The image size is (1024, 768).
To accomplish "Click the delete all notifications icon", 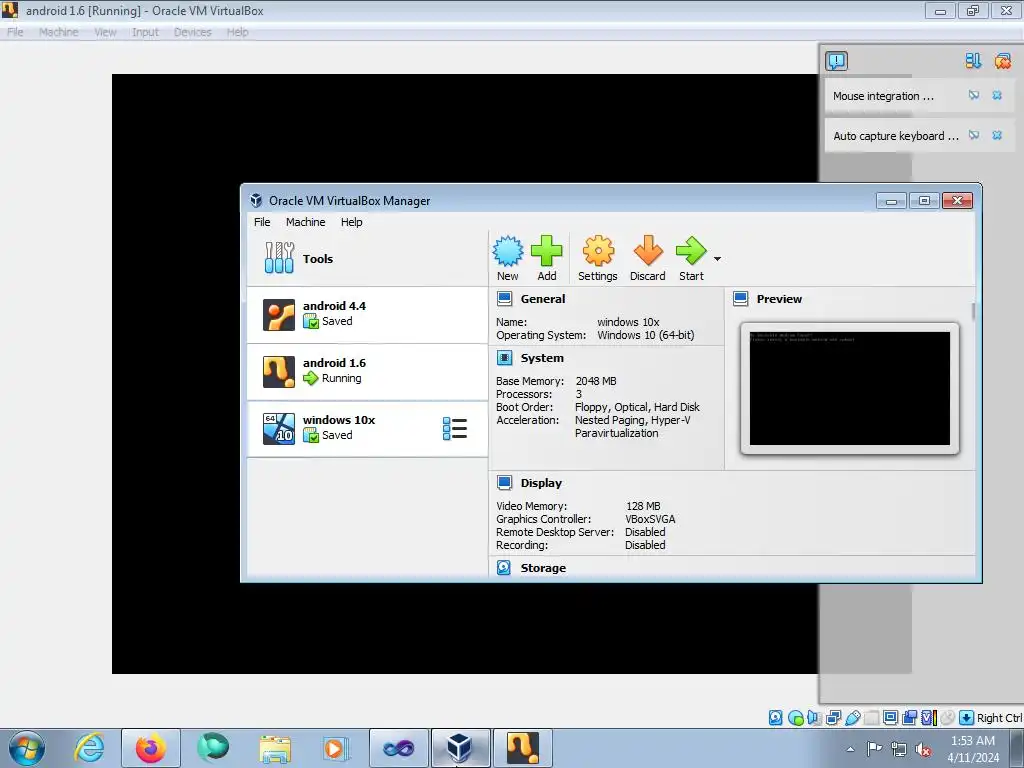I will pos(1002,61).
